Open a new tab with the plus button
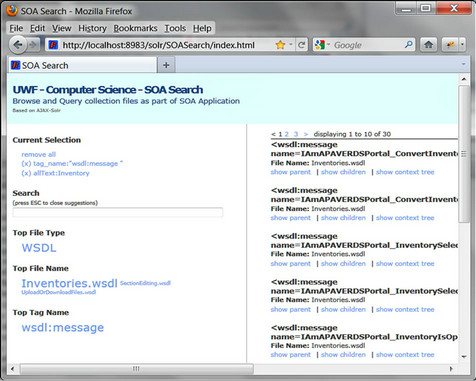Screen dimensions: 476x381 click(166, 65)
